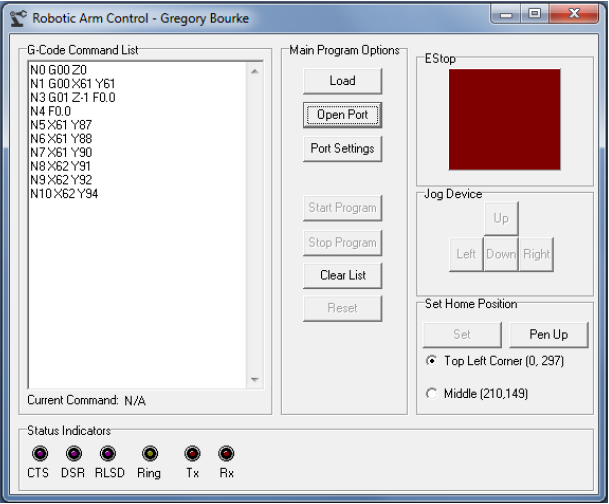609x504 pixels.
Task: Clear the command list with Clear List
Action: click(342, 276)
